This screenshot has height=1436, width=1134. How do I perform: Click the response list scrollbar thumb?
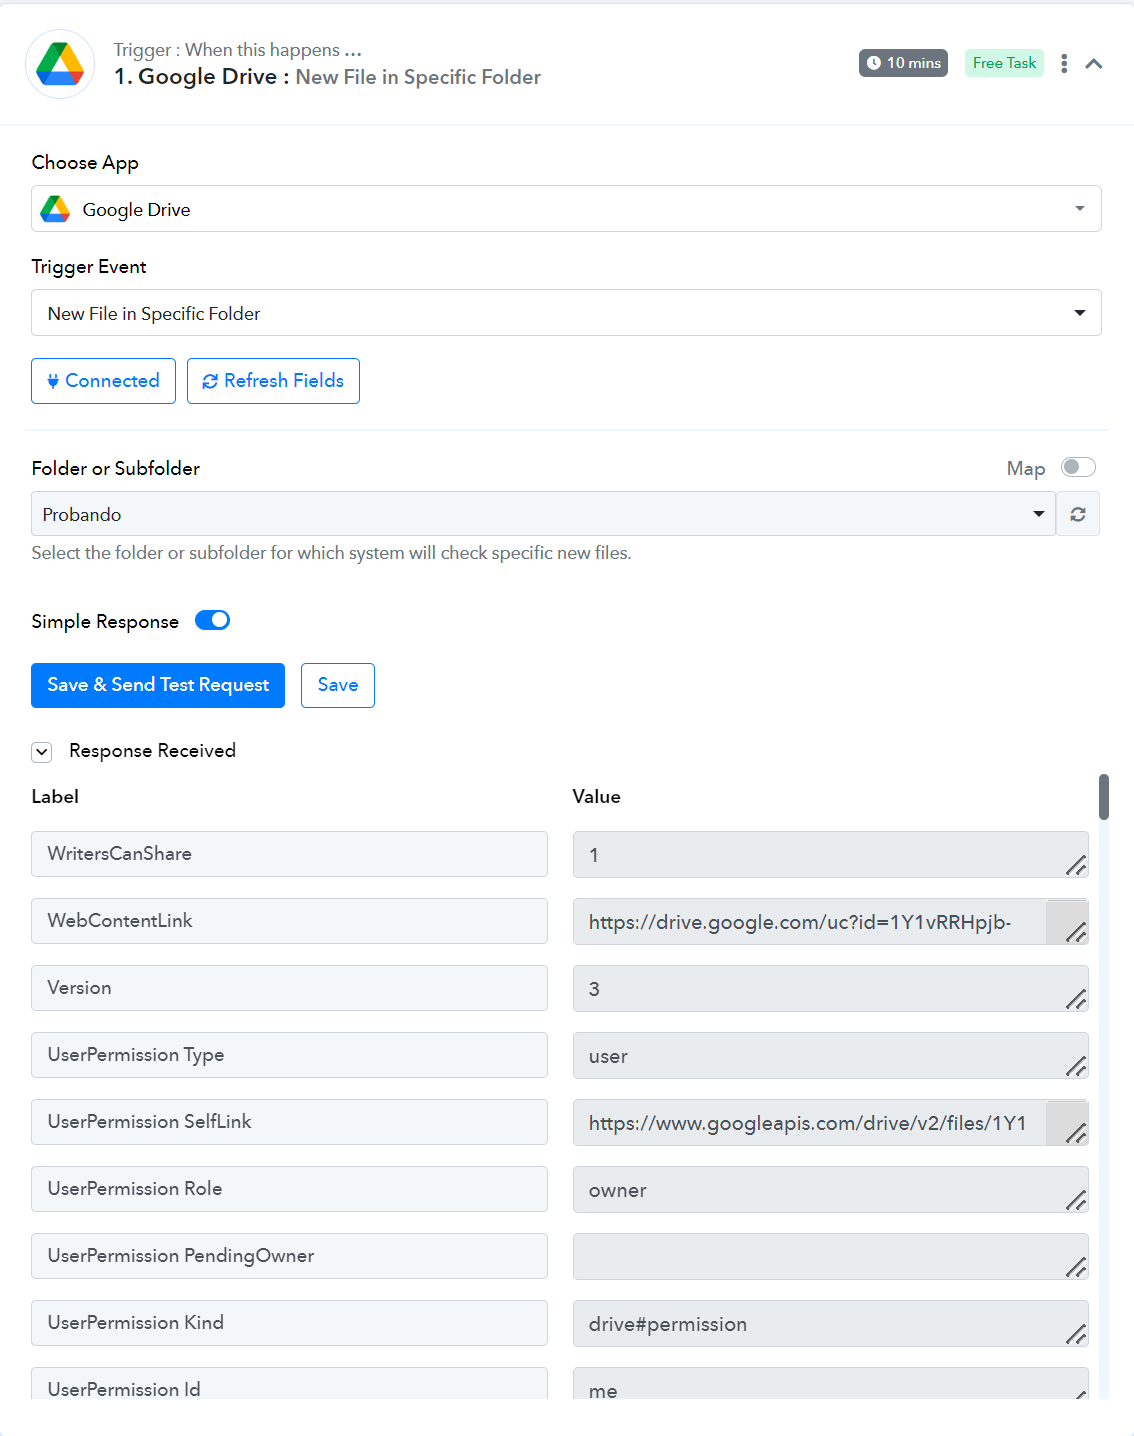pos(1104,797)
